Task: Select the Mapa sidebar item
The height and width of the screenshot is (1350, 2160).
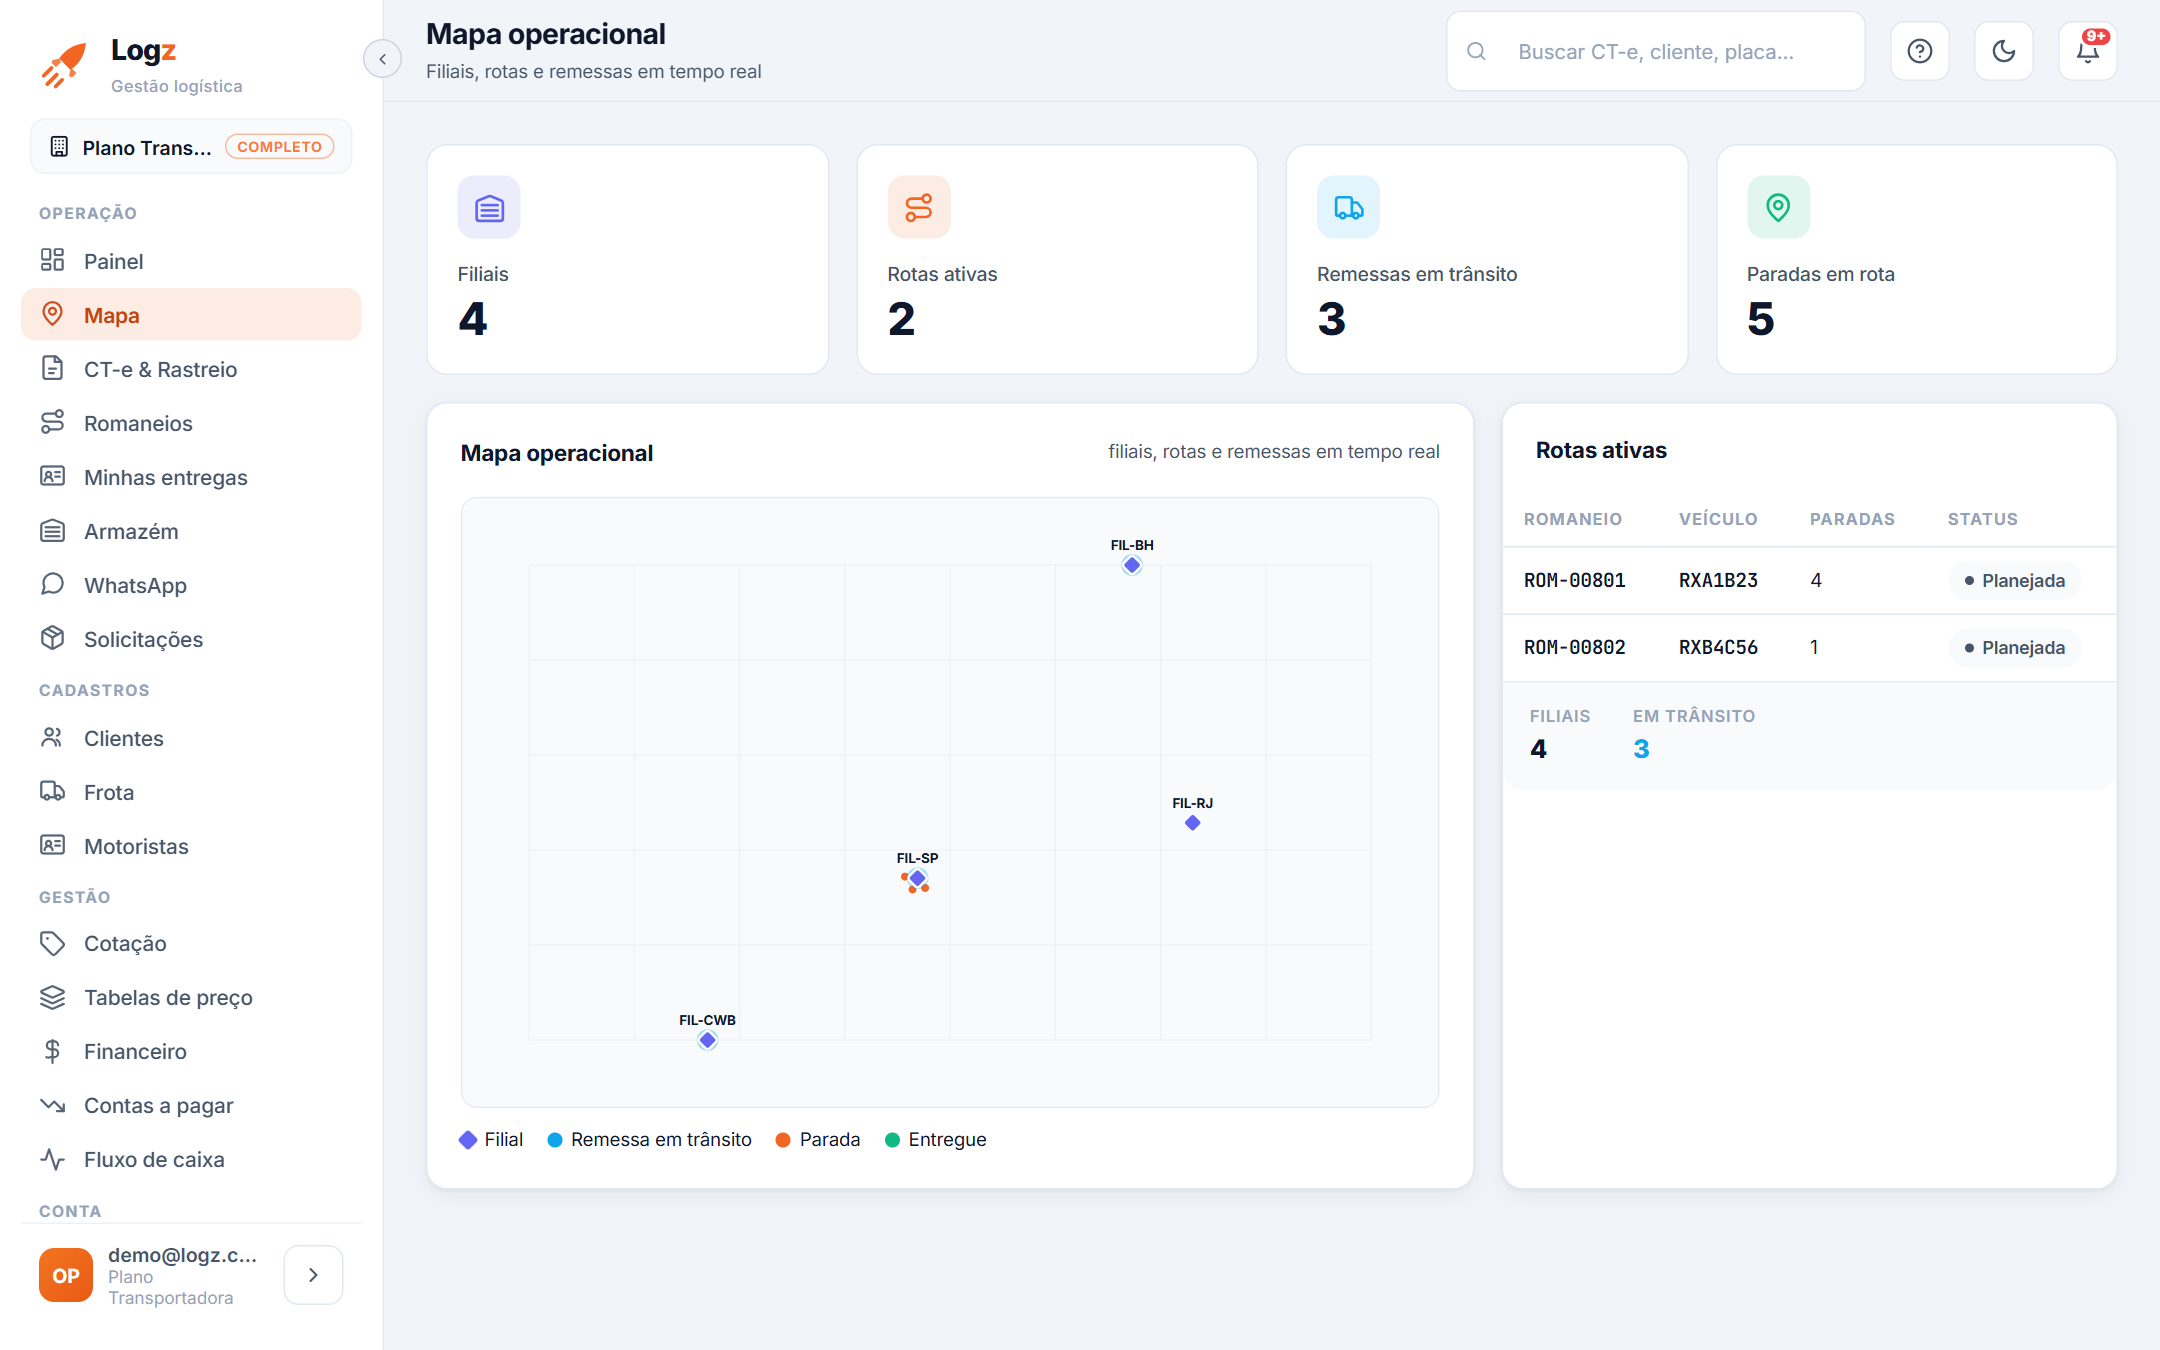Action: click(x=191, y=315)
